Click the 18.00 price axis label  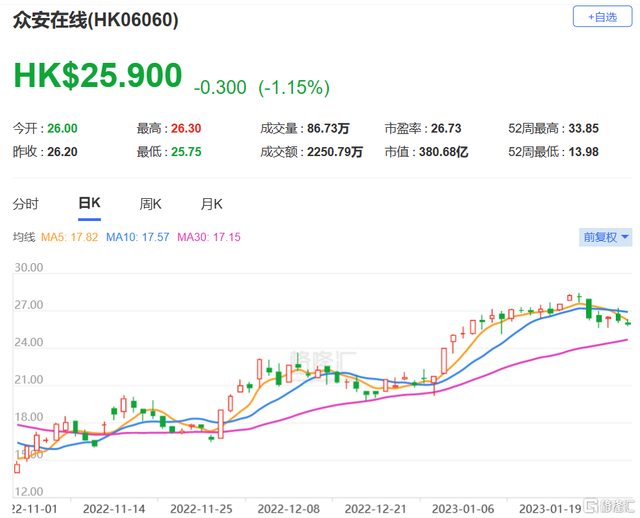29,417
